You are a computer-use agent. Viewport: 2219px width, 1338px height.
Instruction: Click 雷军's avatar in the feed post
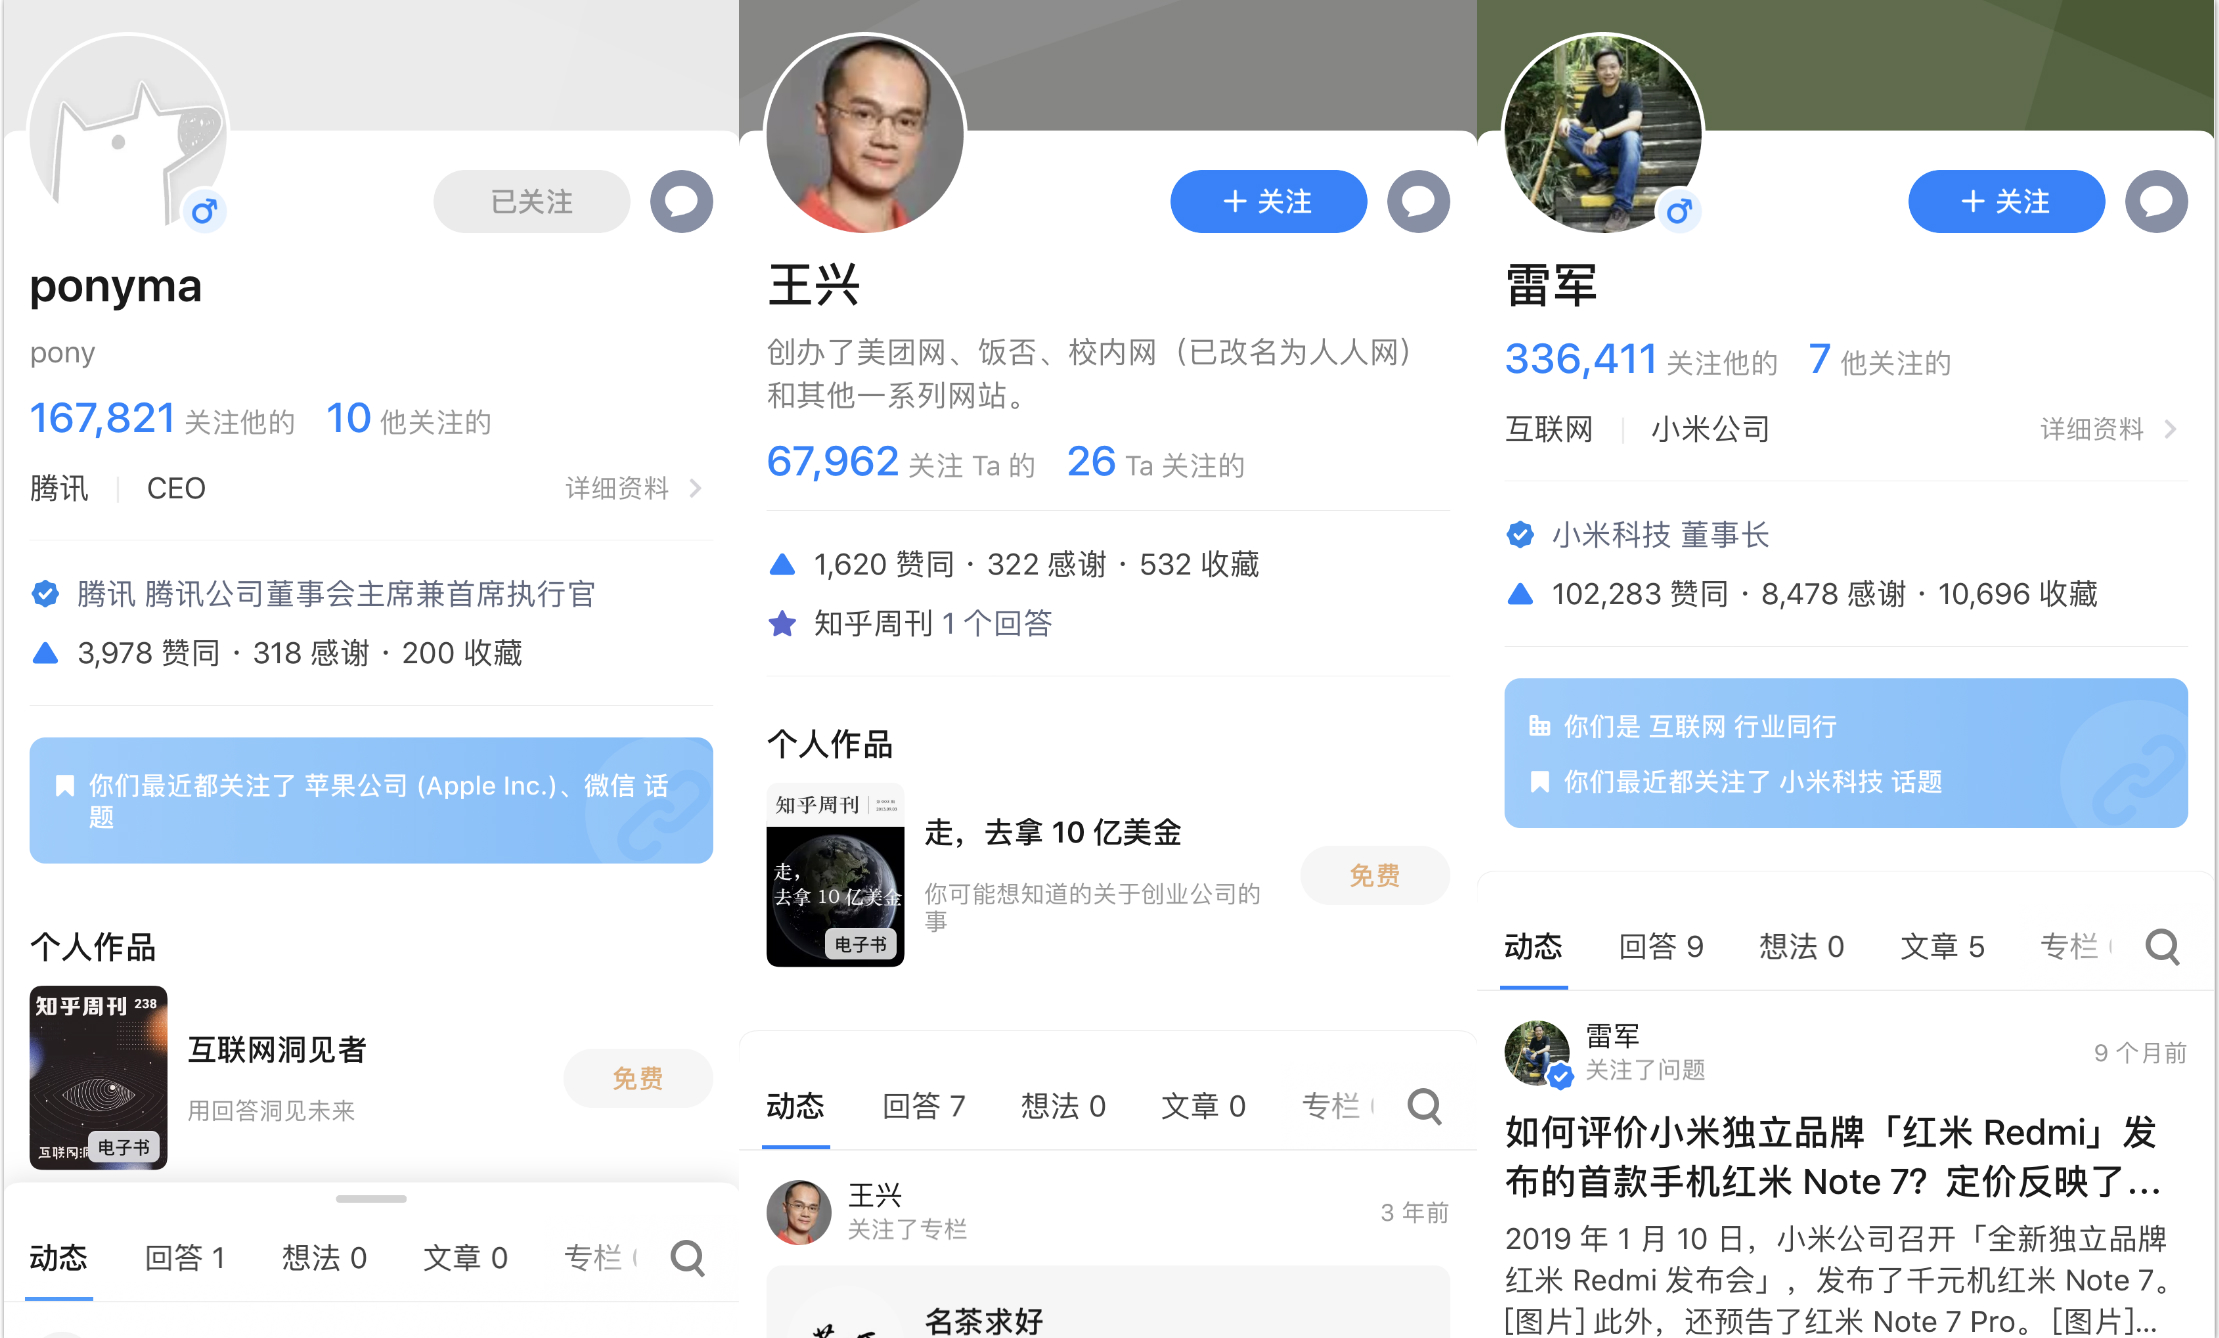[x=1536, y=1053]
